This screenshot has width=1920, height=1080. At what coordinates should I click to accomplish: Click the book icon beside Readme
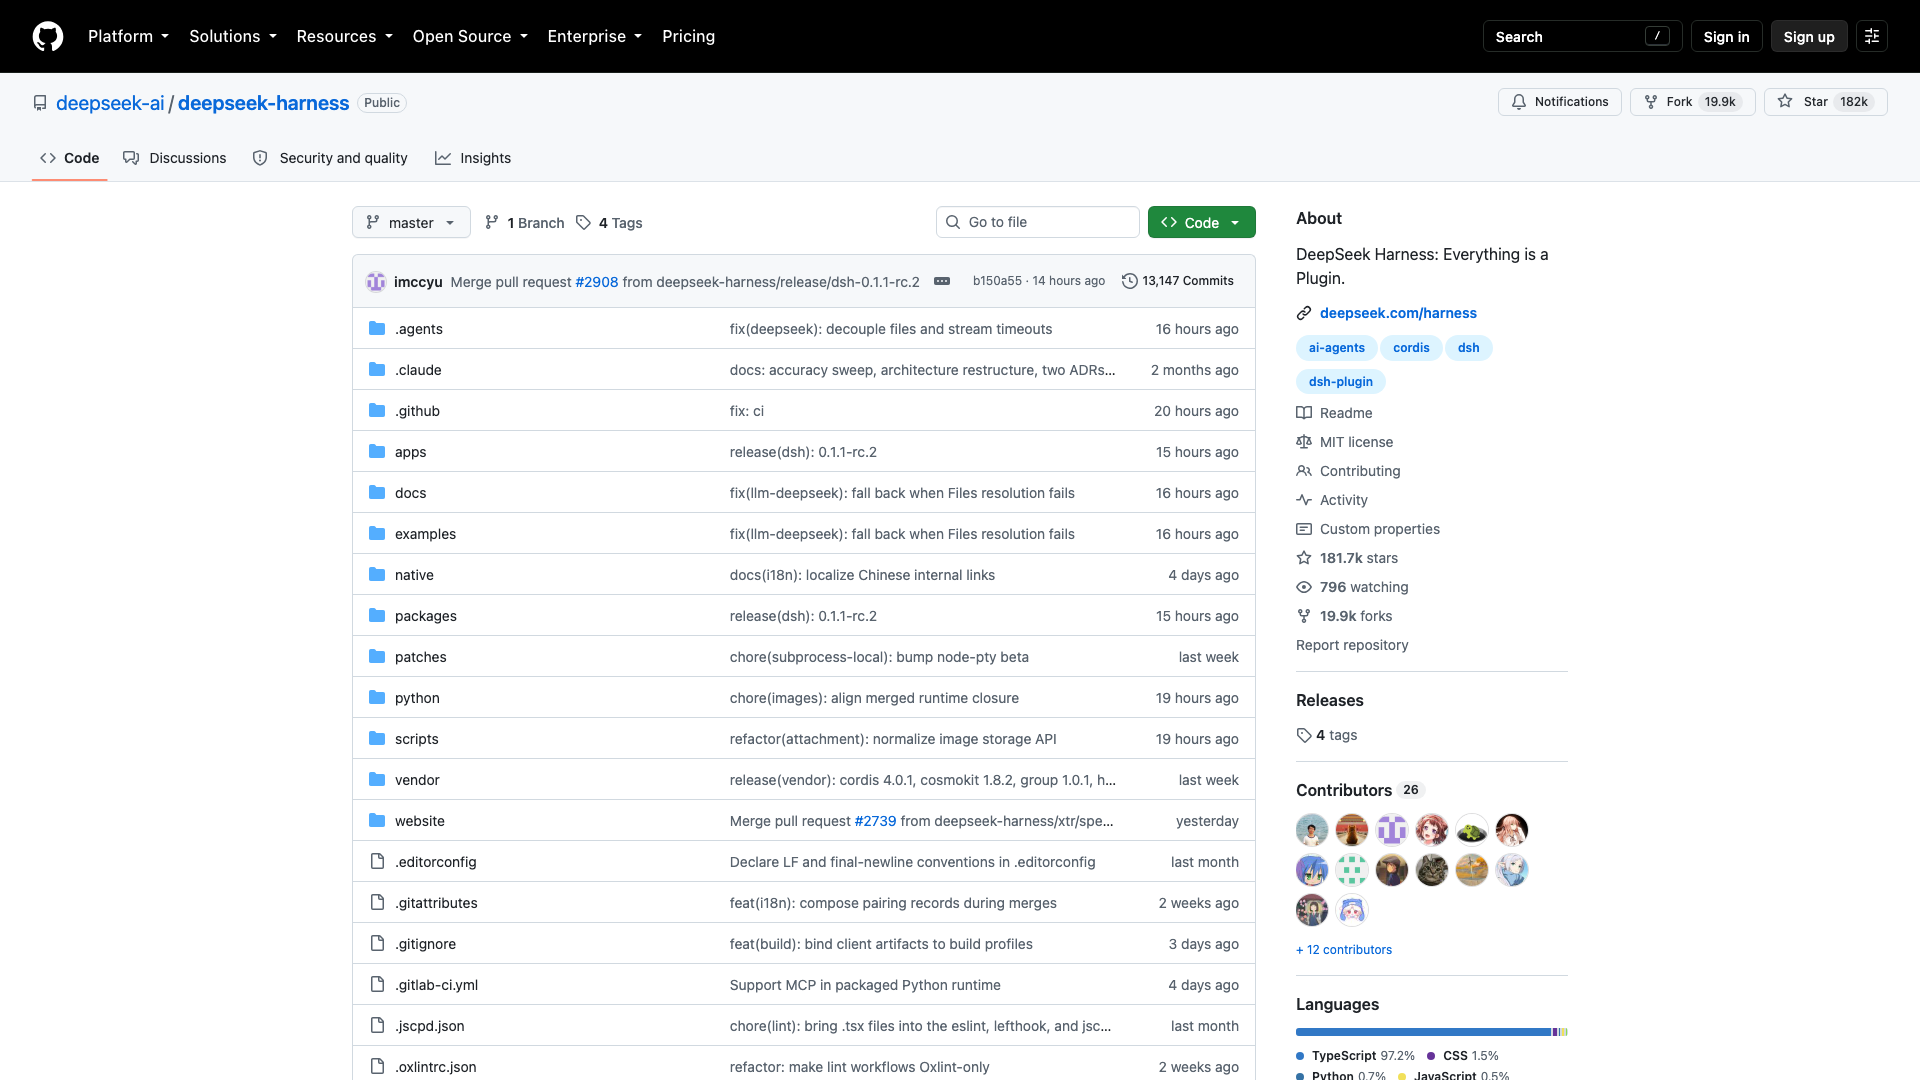pos(1304,413)
